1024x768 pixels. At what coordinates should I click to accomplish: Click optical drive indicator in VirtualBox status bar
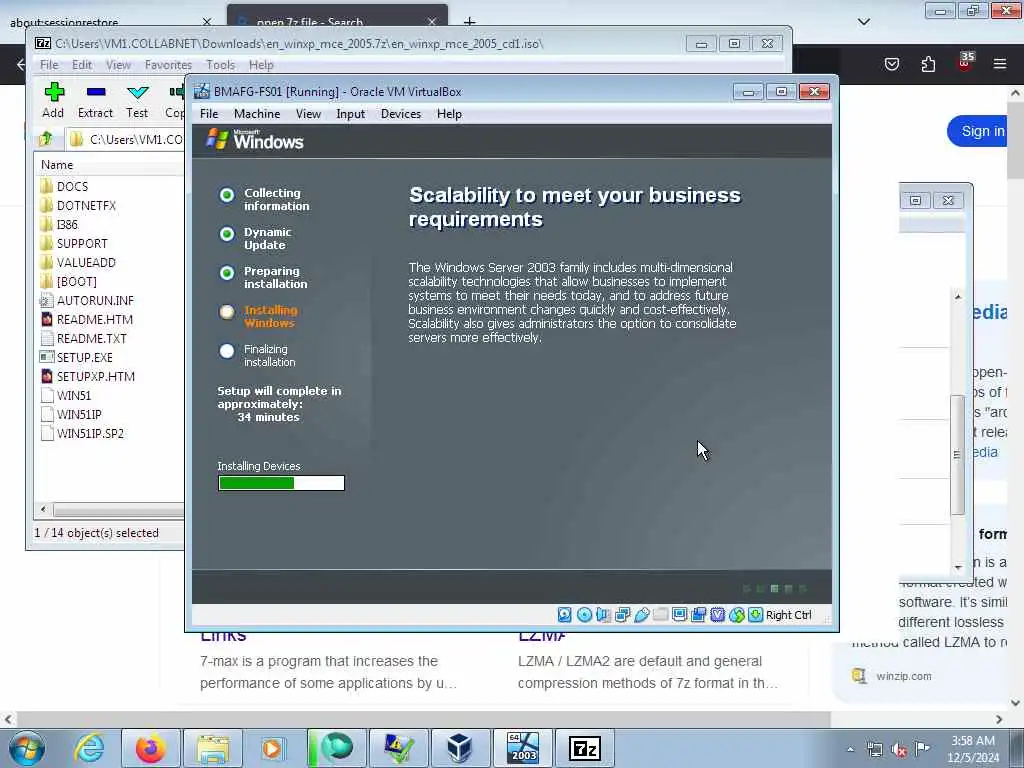coord(584,615)
